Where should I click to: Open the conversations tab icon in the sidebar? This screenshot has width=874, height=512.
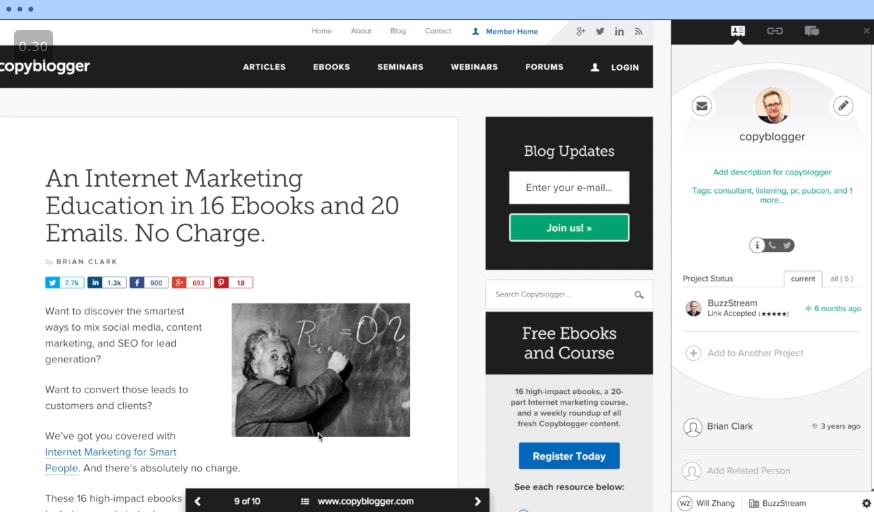[x=812, y=31]
